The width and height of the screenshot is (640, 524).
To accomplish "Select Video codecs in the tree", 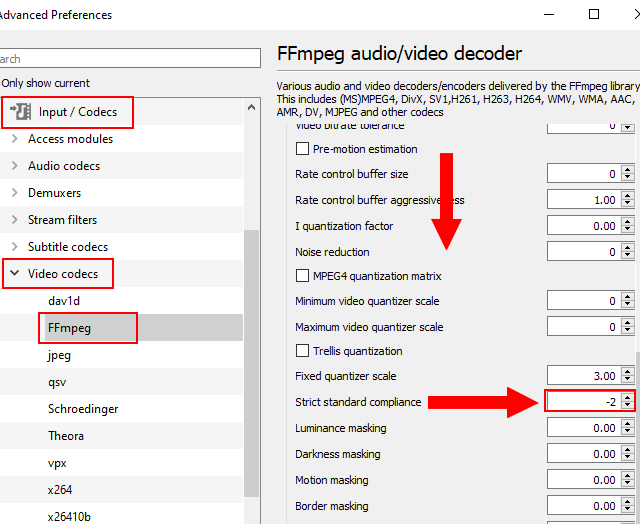I will [63, 273].
